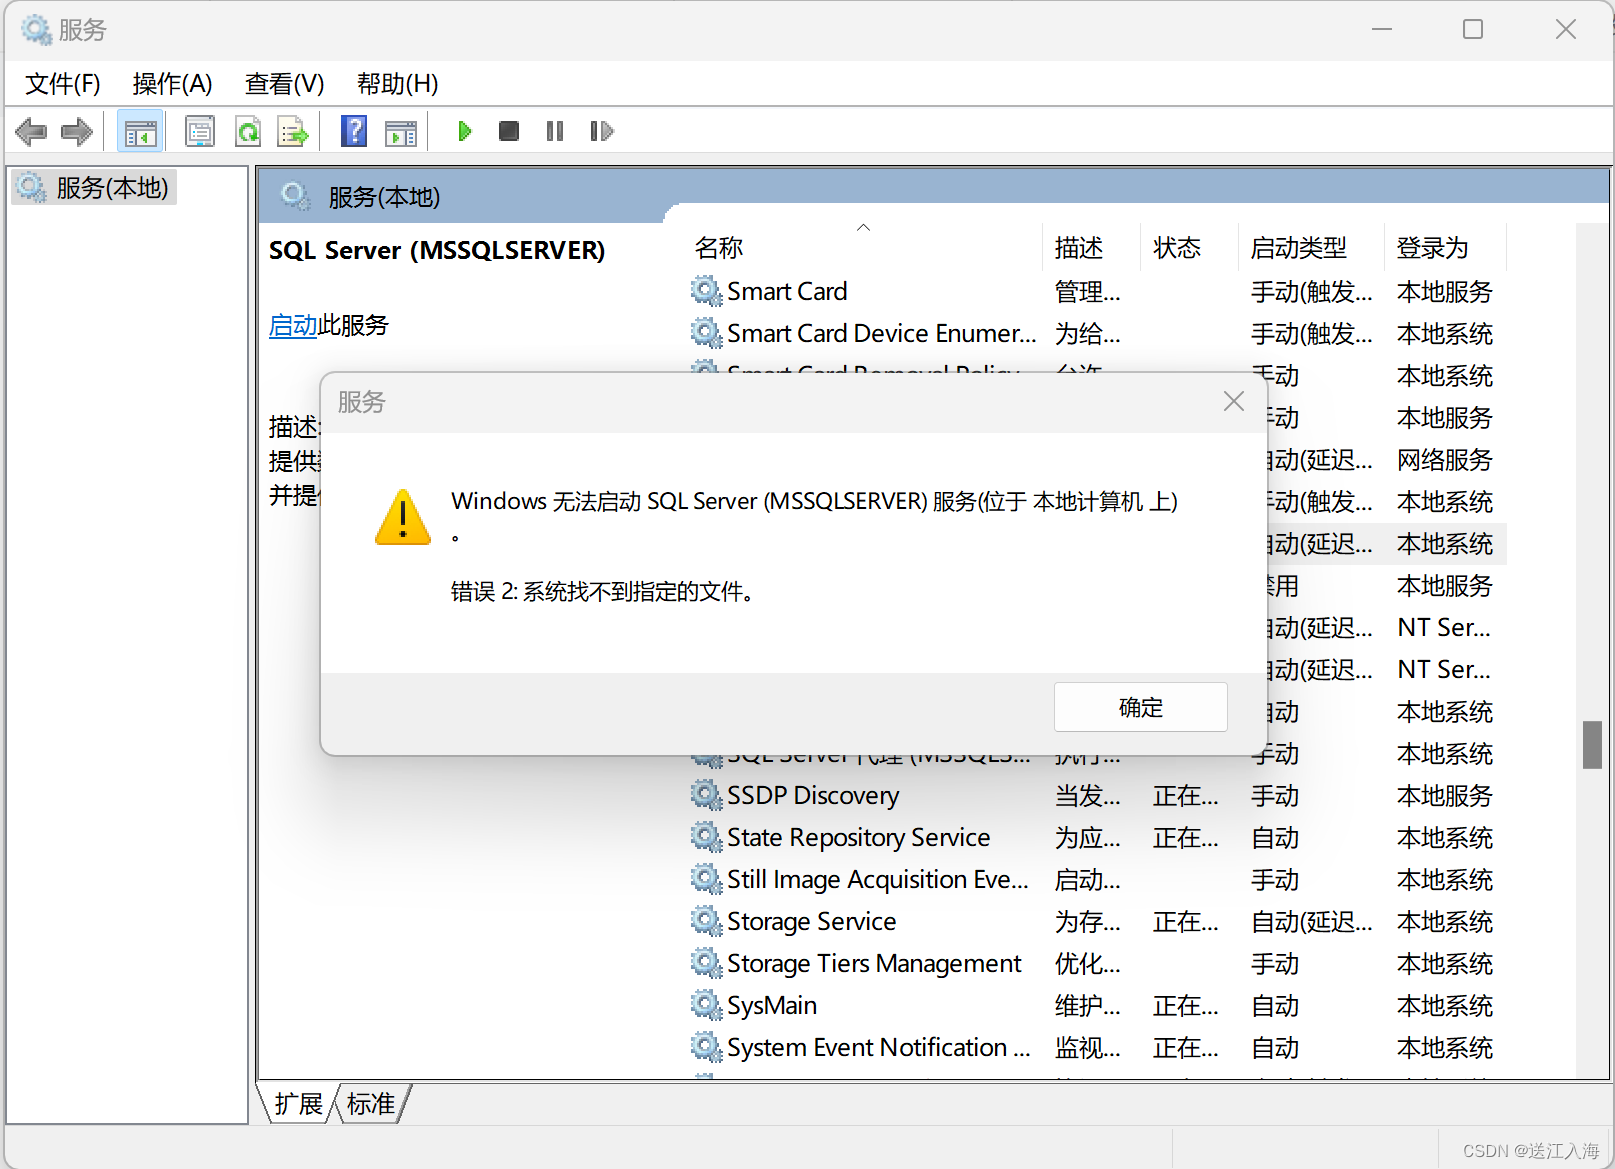Sort by the 启动类型 column header
1615x1169 pixels.
point(1310,247)
